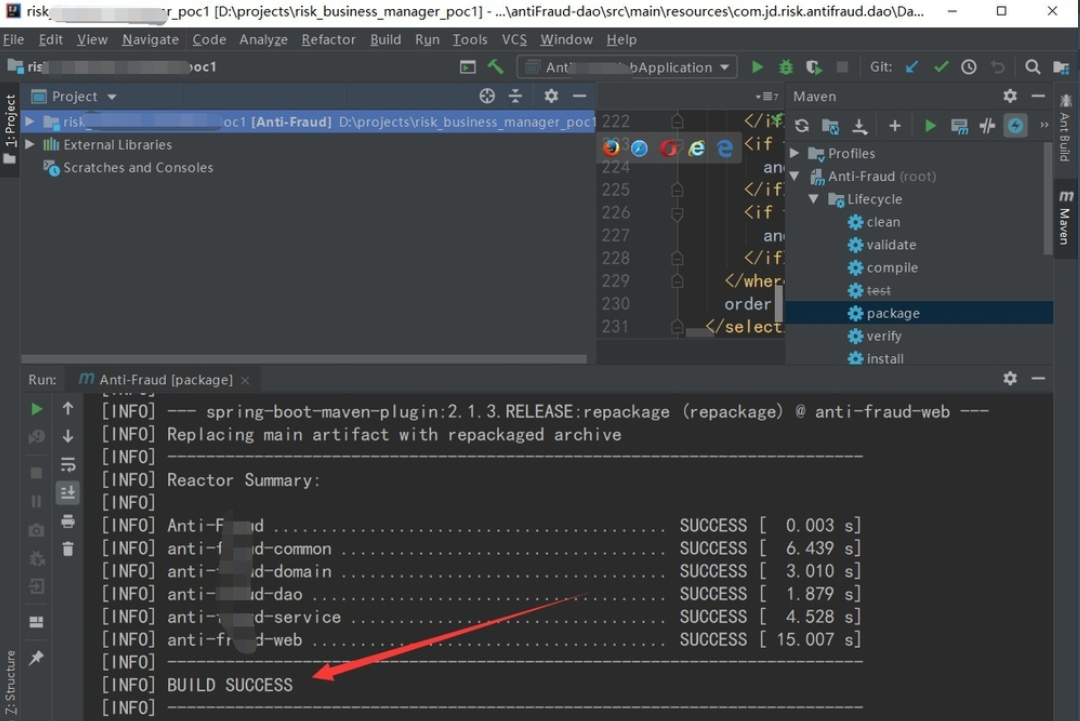1080x721 pixels.
Task: Click the Build project hammer icon
Action: point(496,67)
